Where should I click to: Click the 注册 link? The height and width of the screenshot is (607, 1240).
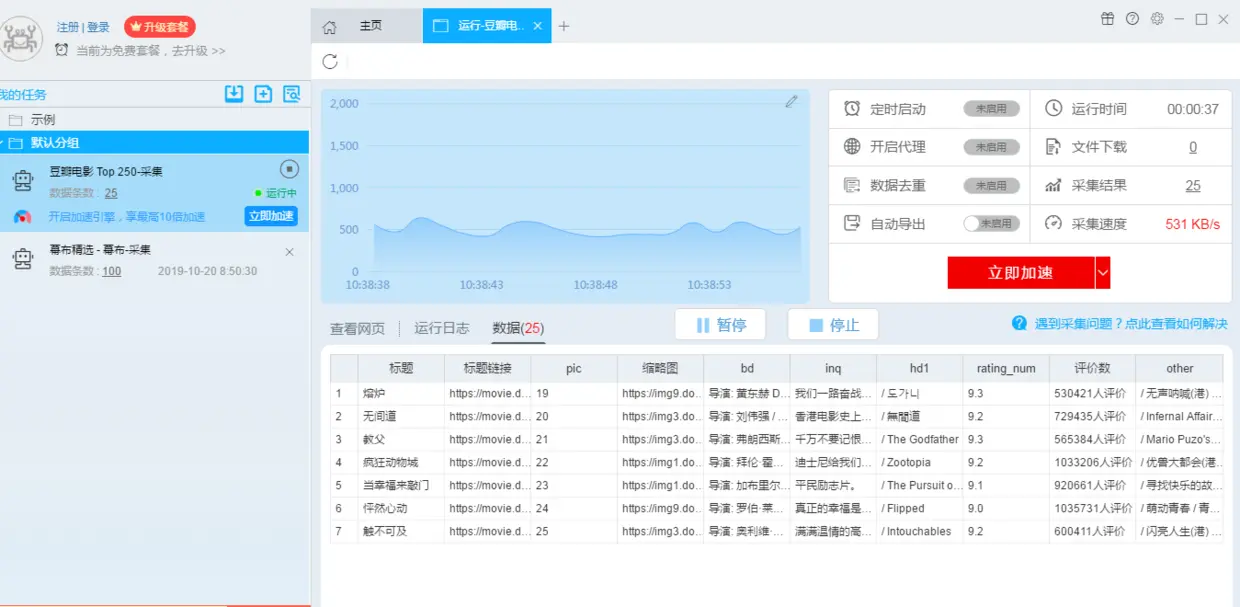click(x=67, y=27)
